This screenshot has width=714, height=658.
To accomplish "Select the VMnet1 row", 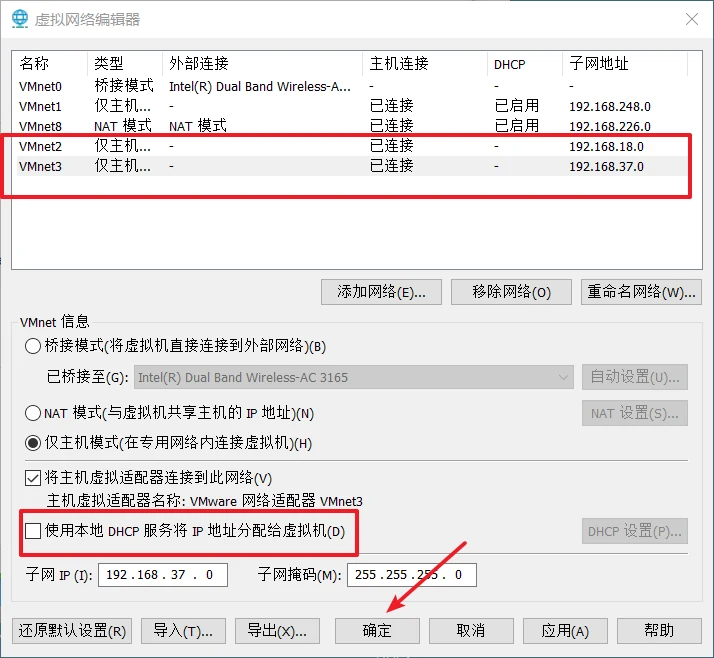I will 352,106.
